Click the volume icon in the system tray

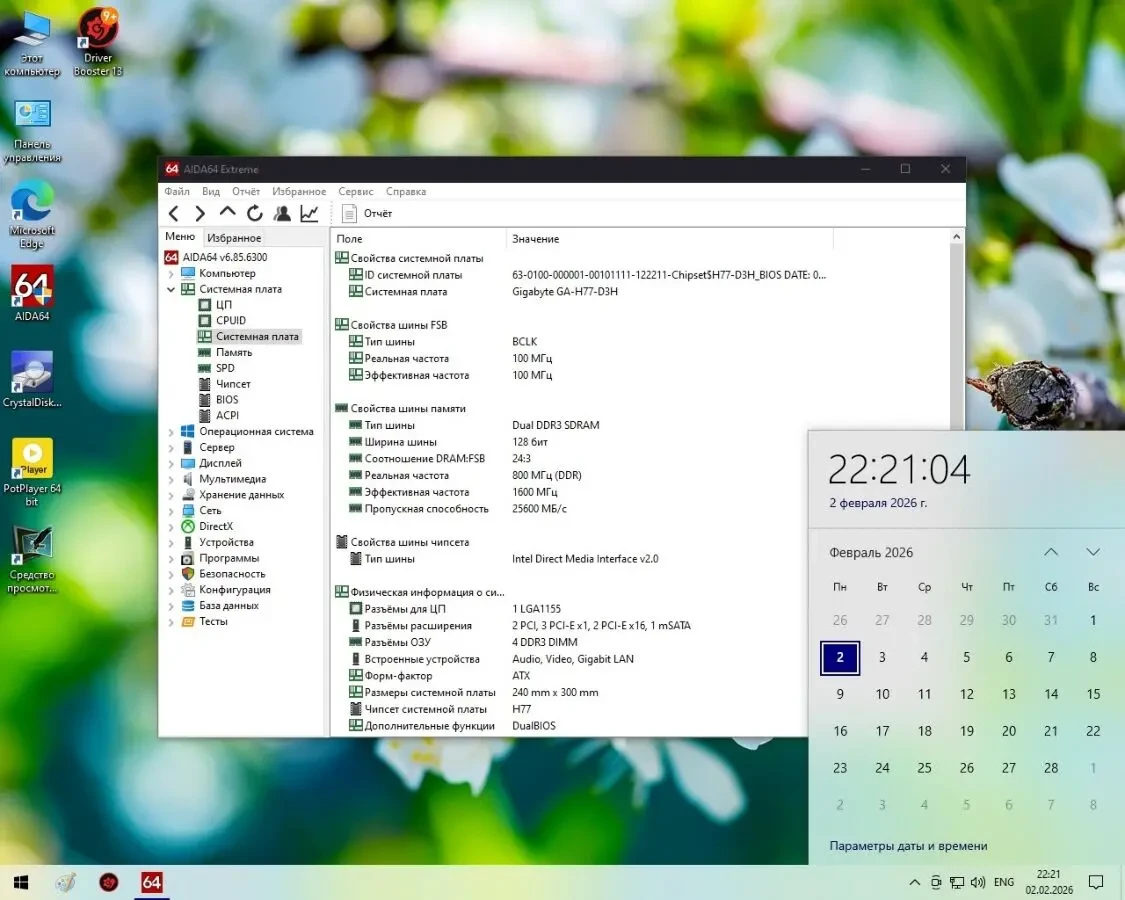click(x=977, y=882)
